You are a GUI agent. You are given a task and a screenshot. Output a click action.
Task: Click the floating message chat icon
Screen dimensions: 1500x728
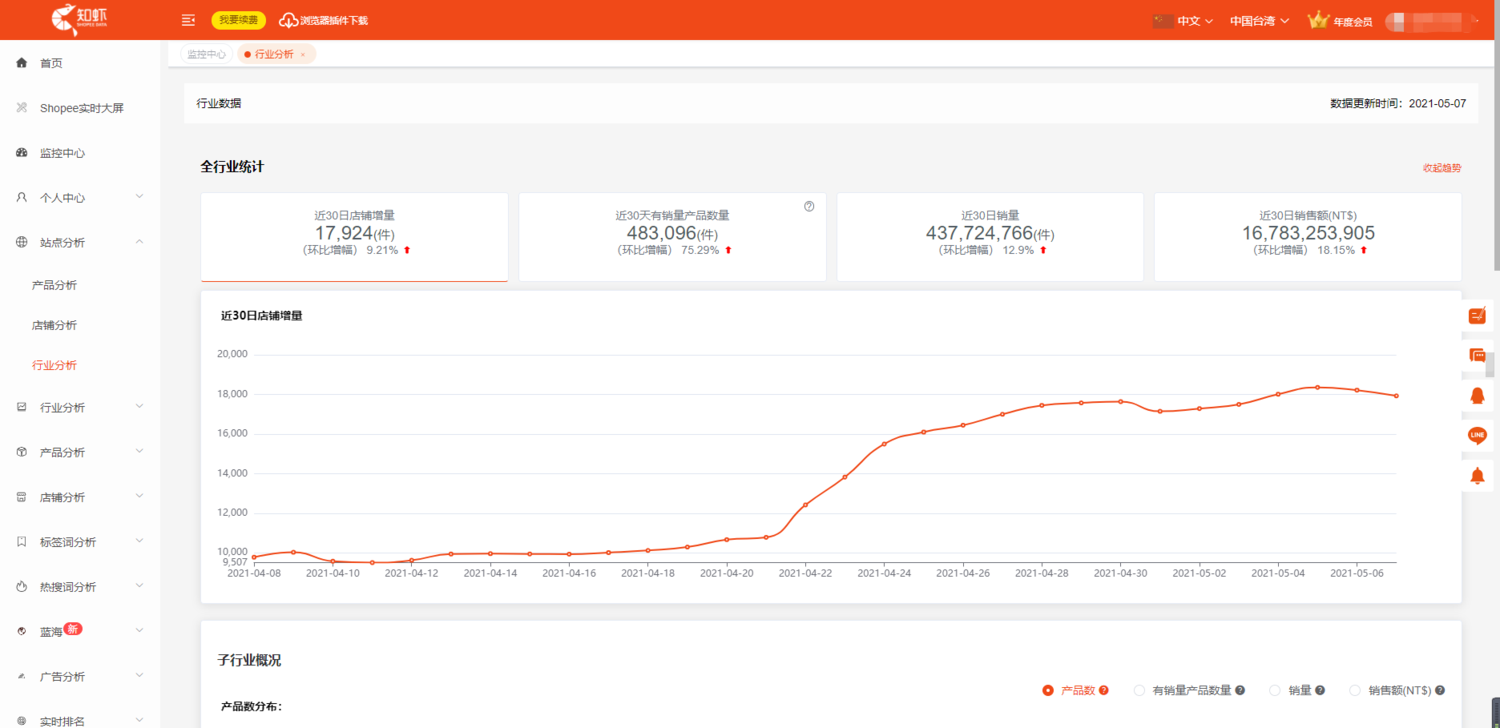pos(1477,355)
